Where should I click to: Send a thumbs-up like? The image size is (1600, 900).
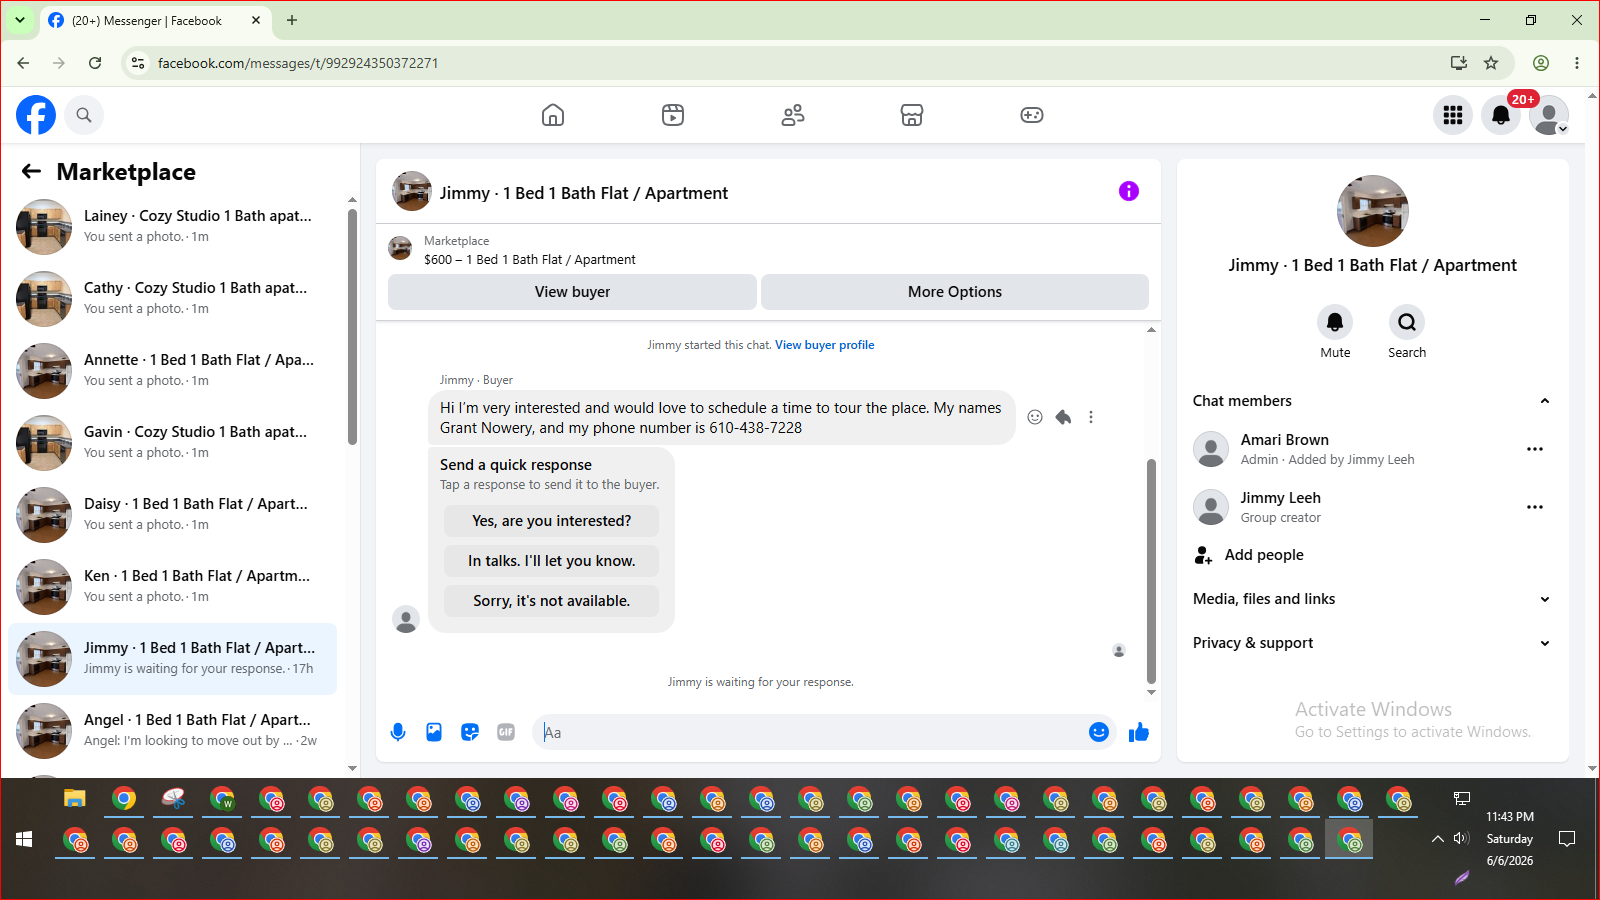[1139, 732]
